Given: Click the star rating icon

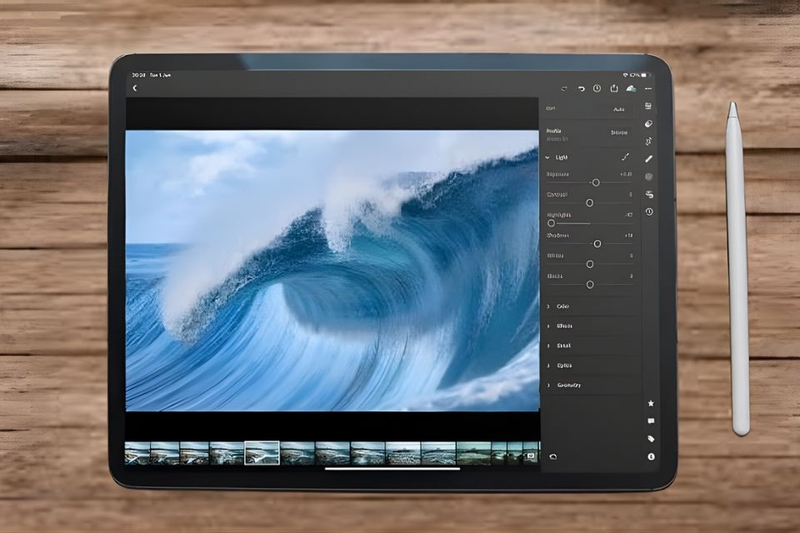Looking at the screenshot, I should point(651,403).
